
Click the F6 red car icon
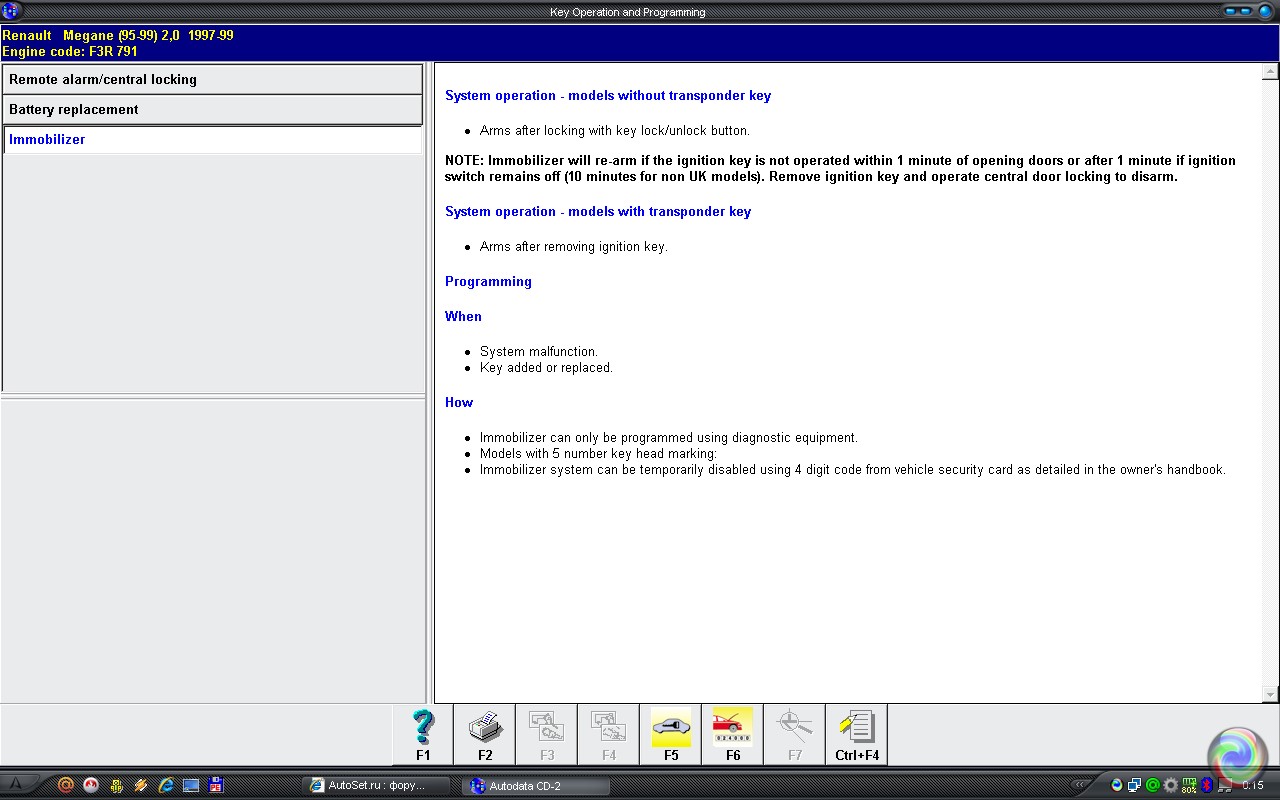(733, 734)
